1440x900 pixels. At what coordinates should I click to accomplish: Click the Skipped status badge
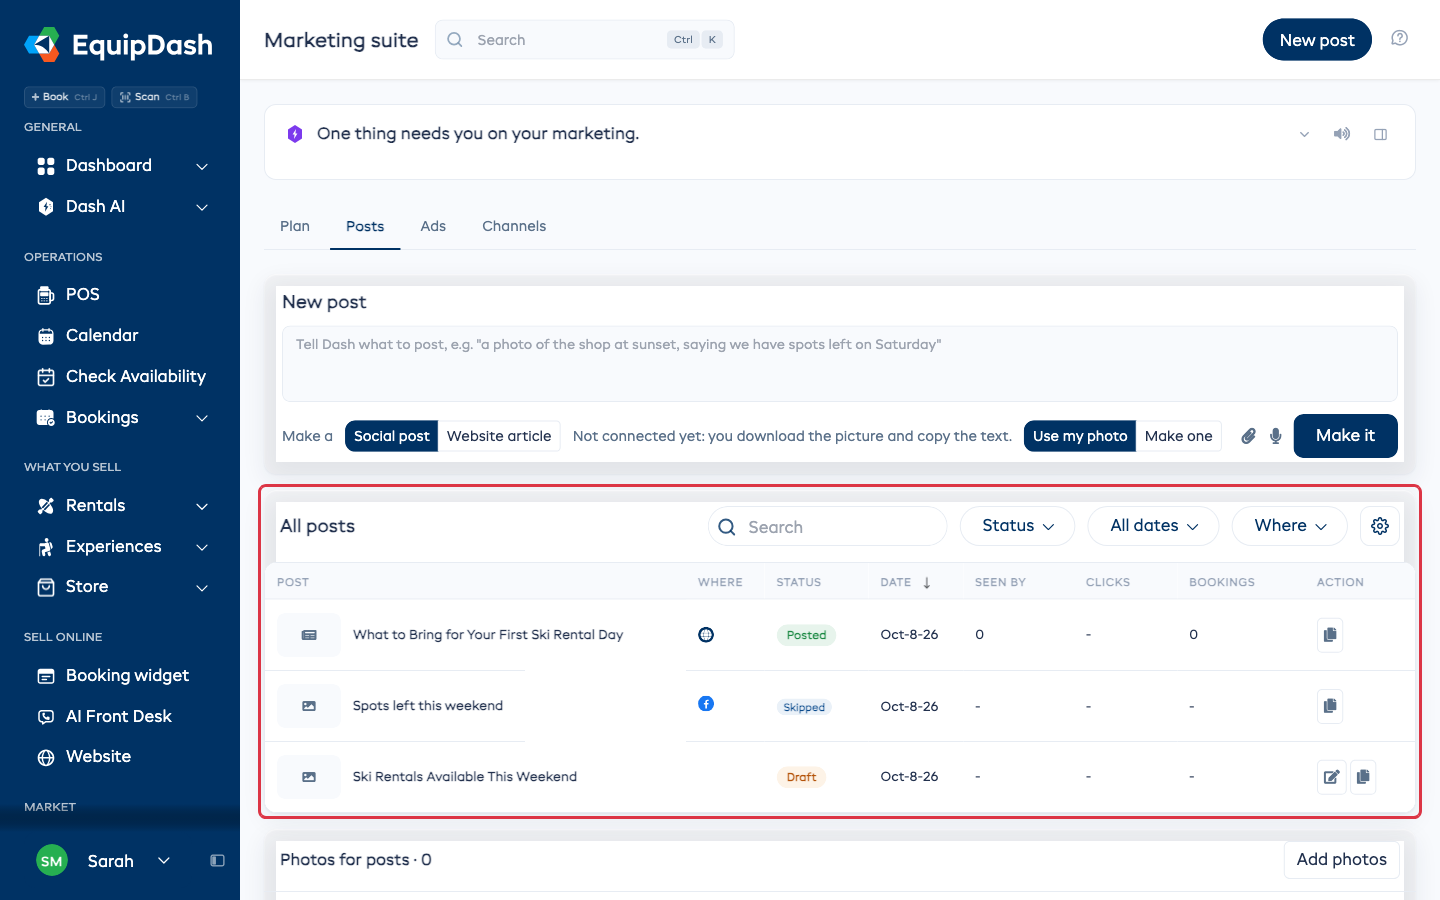[x=804, y=707]
